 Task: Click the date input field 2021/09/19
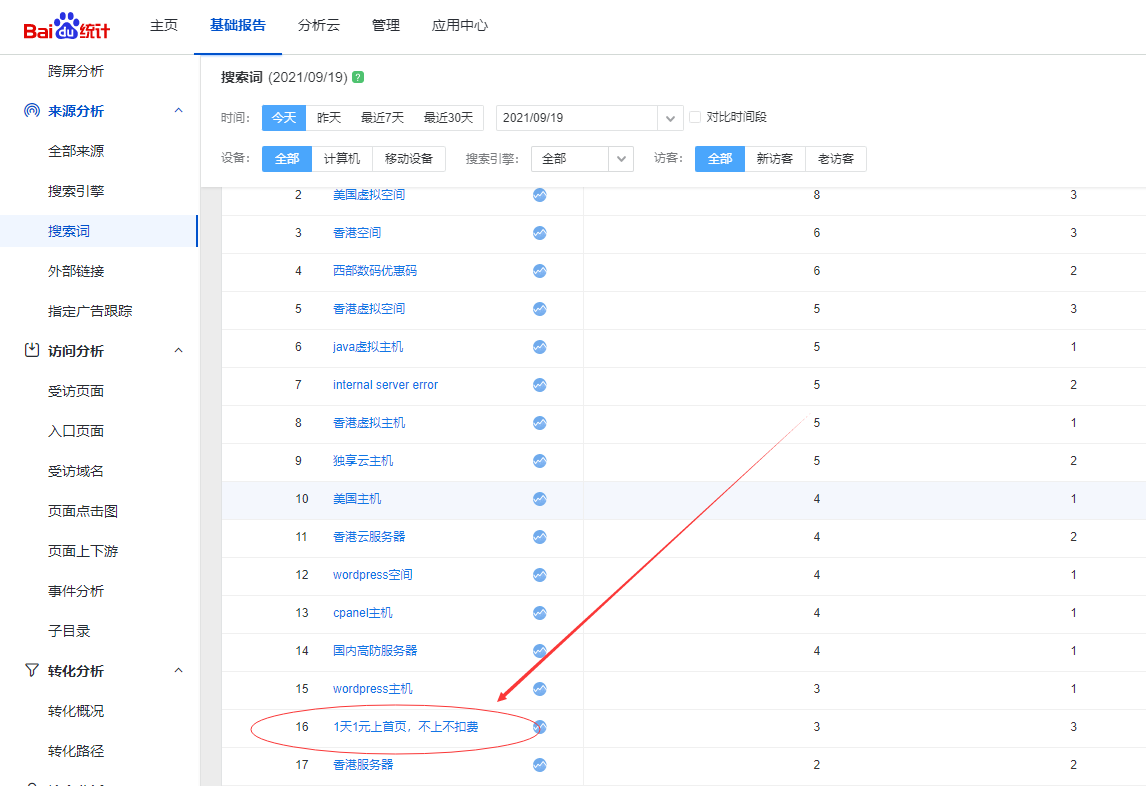click(x=577, y=118)
